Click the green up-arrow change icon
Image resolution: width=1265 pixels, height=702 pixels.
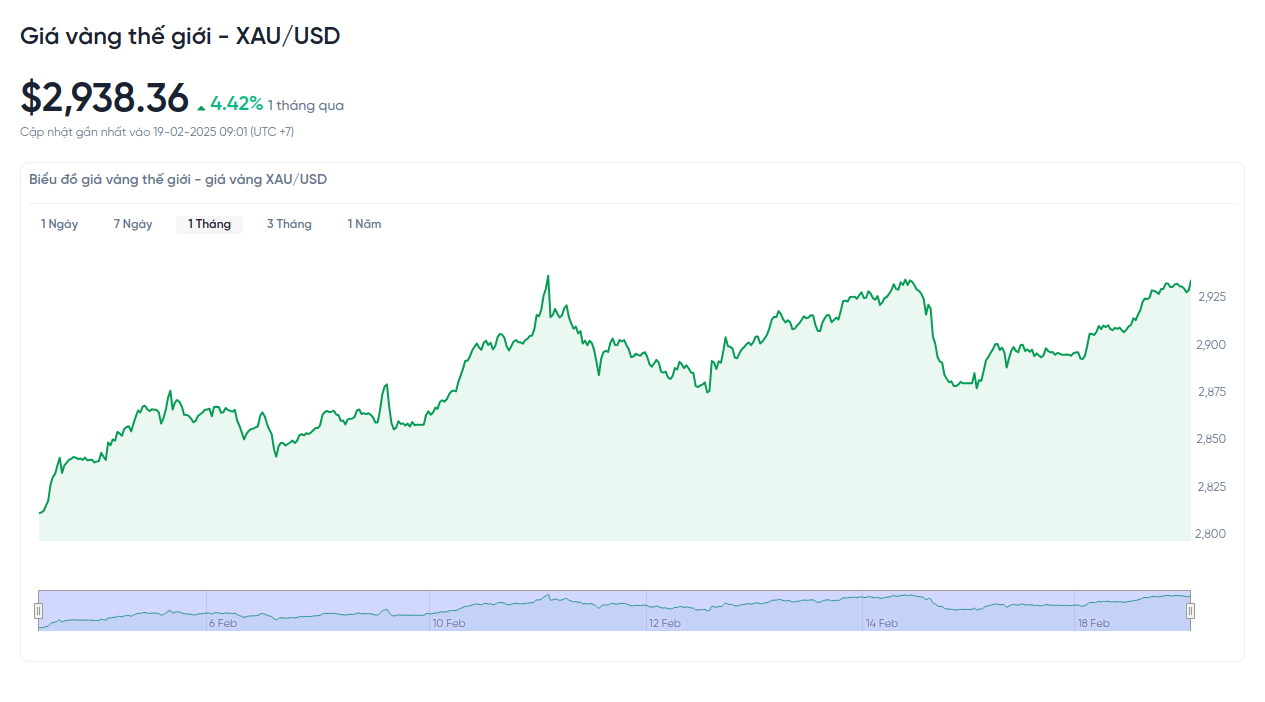tap(201, 106)
